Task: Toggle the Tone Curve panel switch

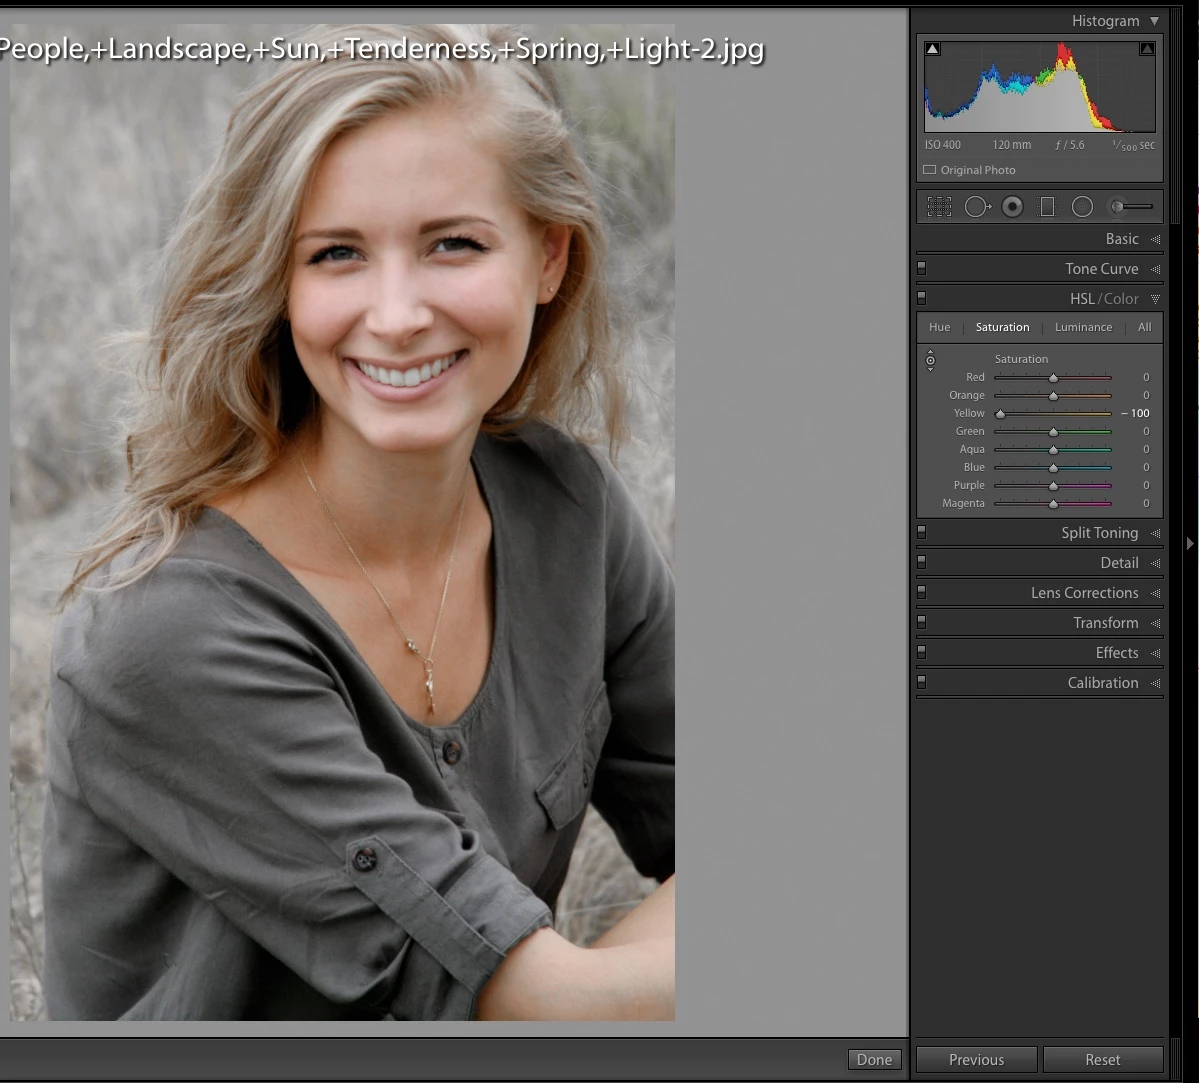Action: click(921, 268)
